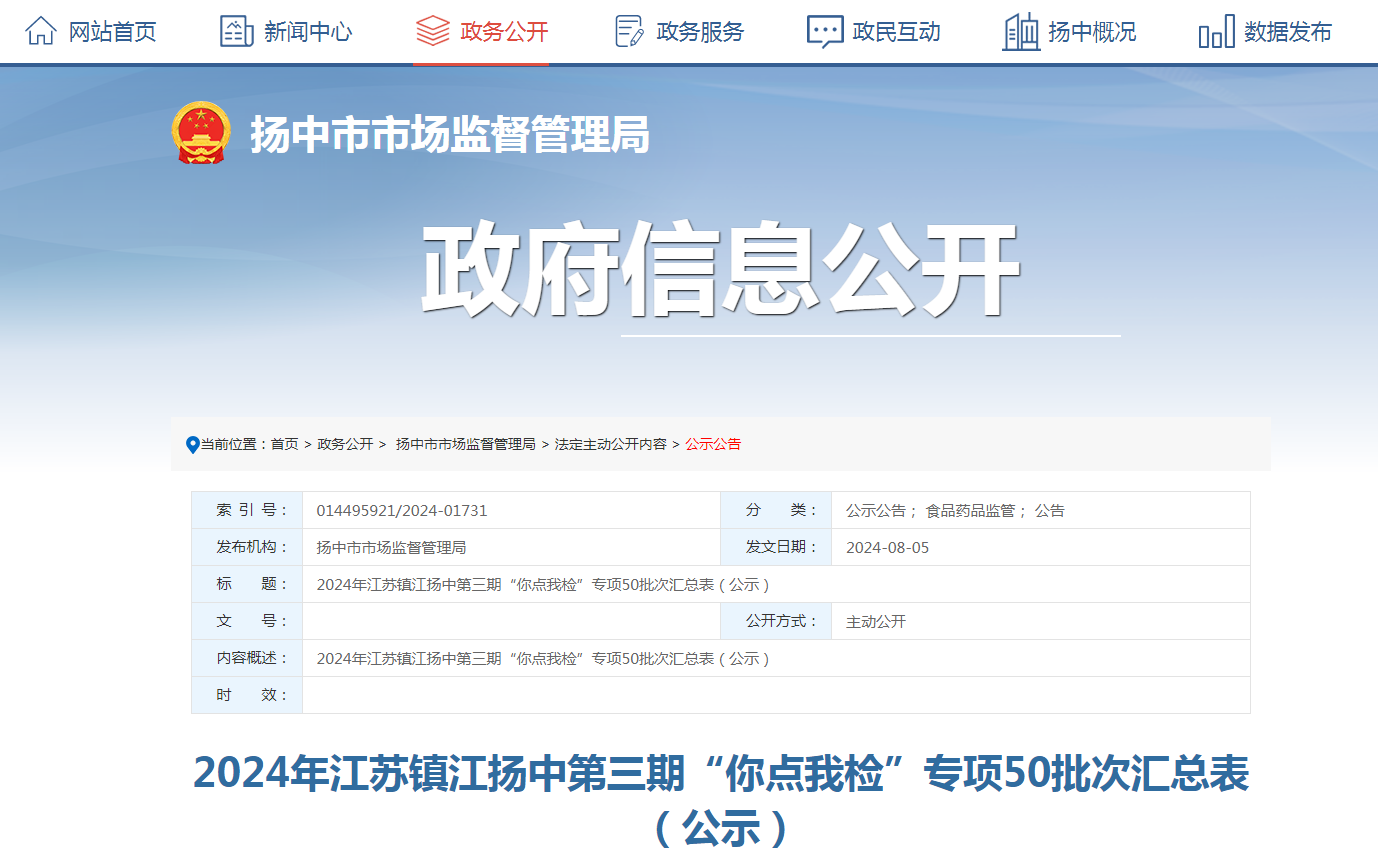Open the 网站首页 menu item
Screen dimensions: 1378x865
click(113, 32)
